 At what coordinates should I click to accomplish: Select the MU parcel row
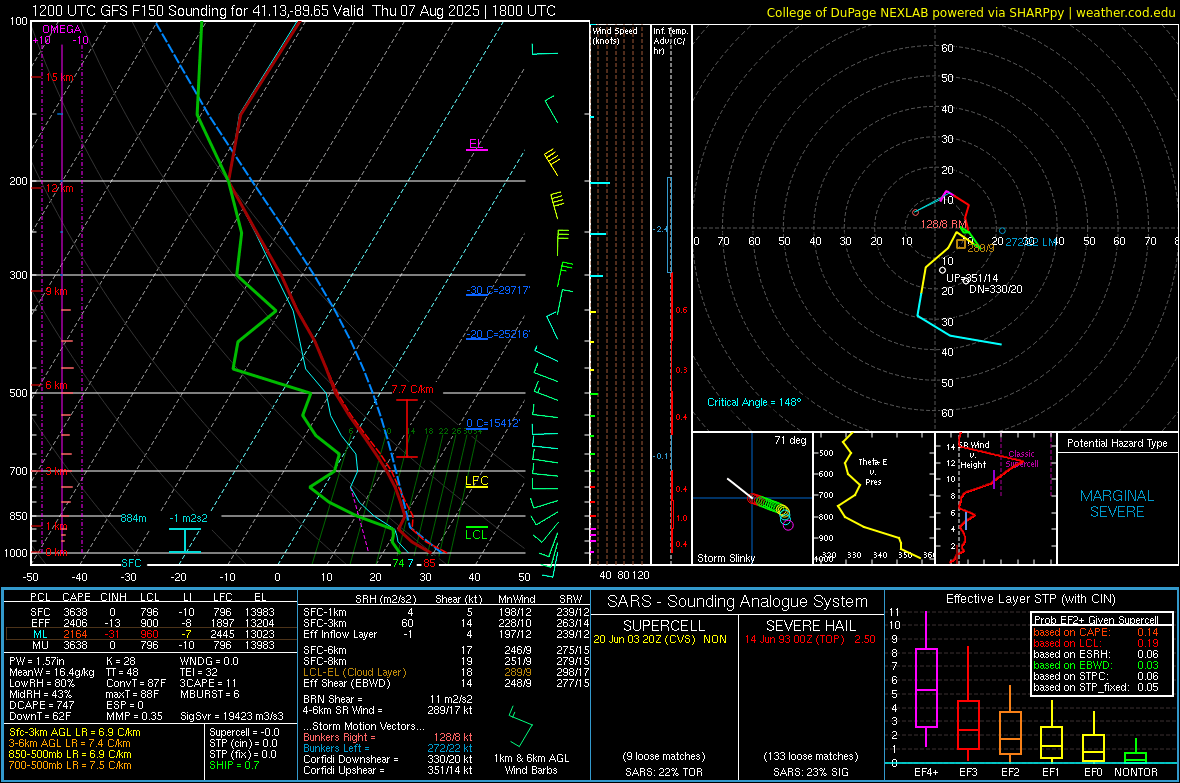pyautogui.click(x=151, y=644)
